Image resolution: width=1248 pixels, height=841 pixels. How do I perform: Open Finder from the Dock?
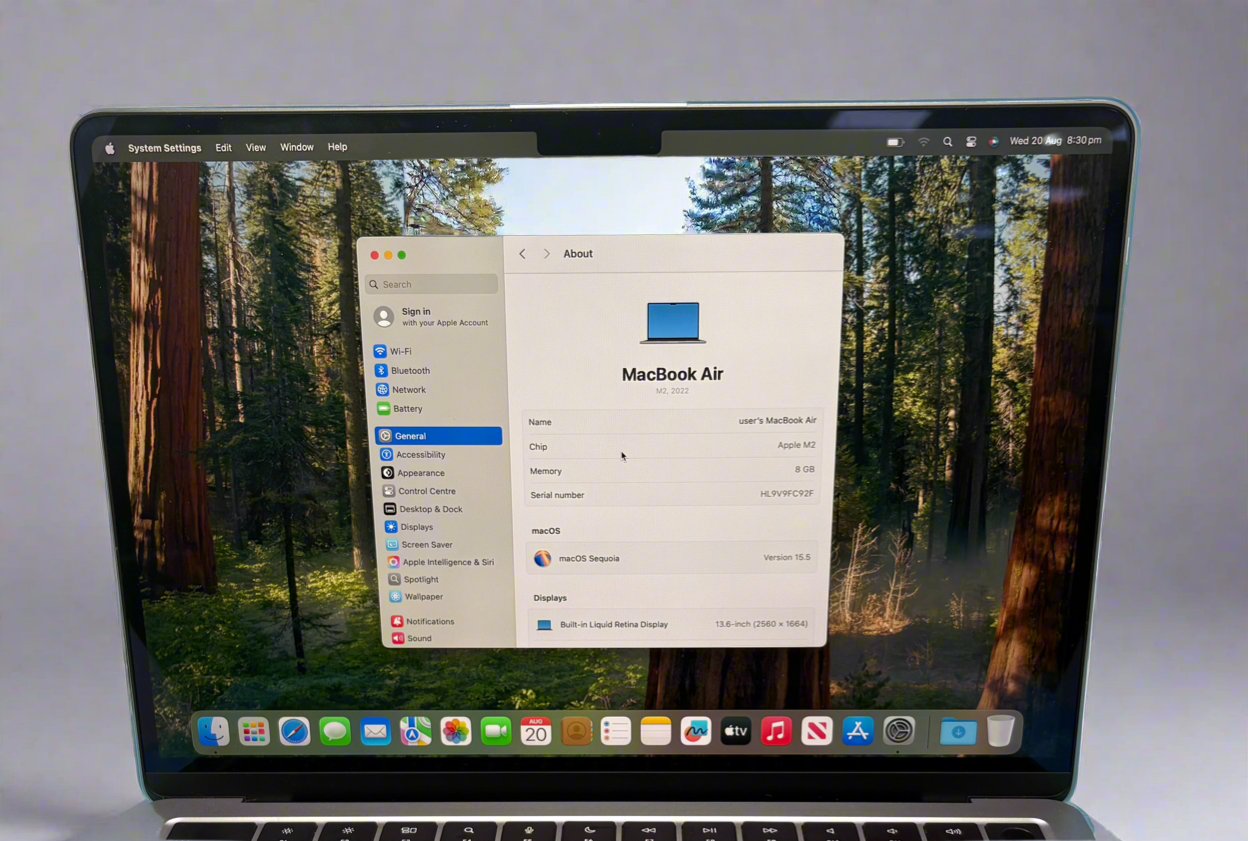coord(213,732)
